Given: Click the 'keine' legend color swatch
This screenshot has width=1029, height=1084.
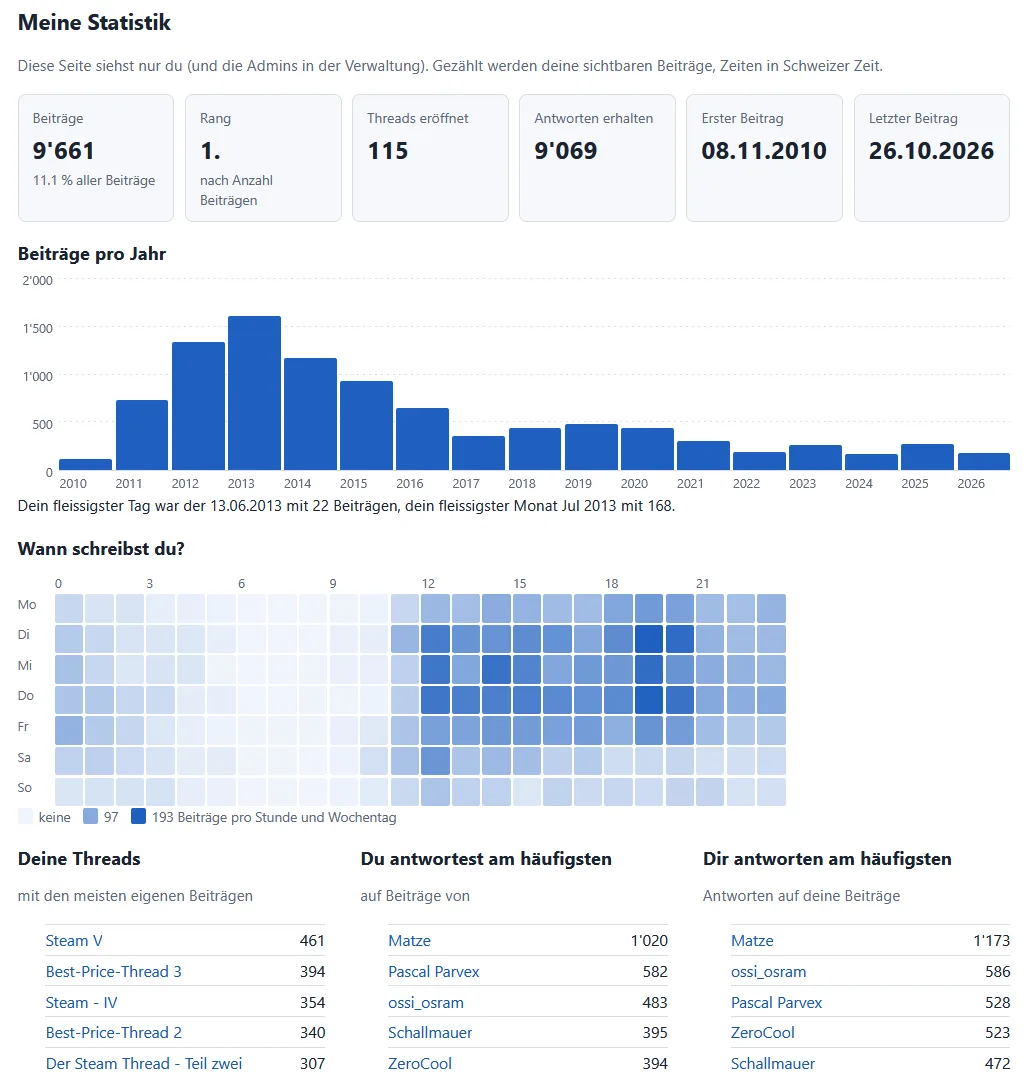Looking at the screenshot, I should (26, 816).
